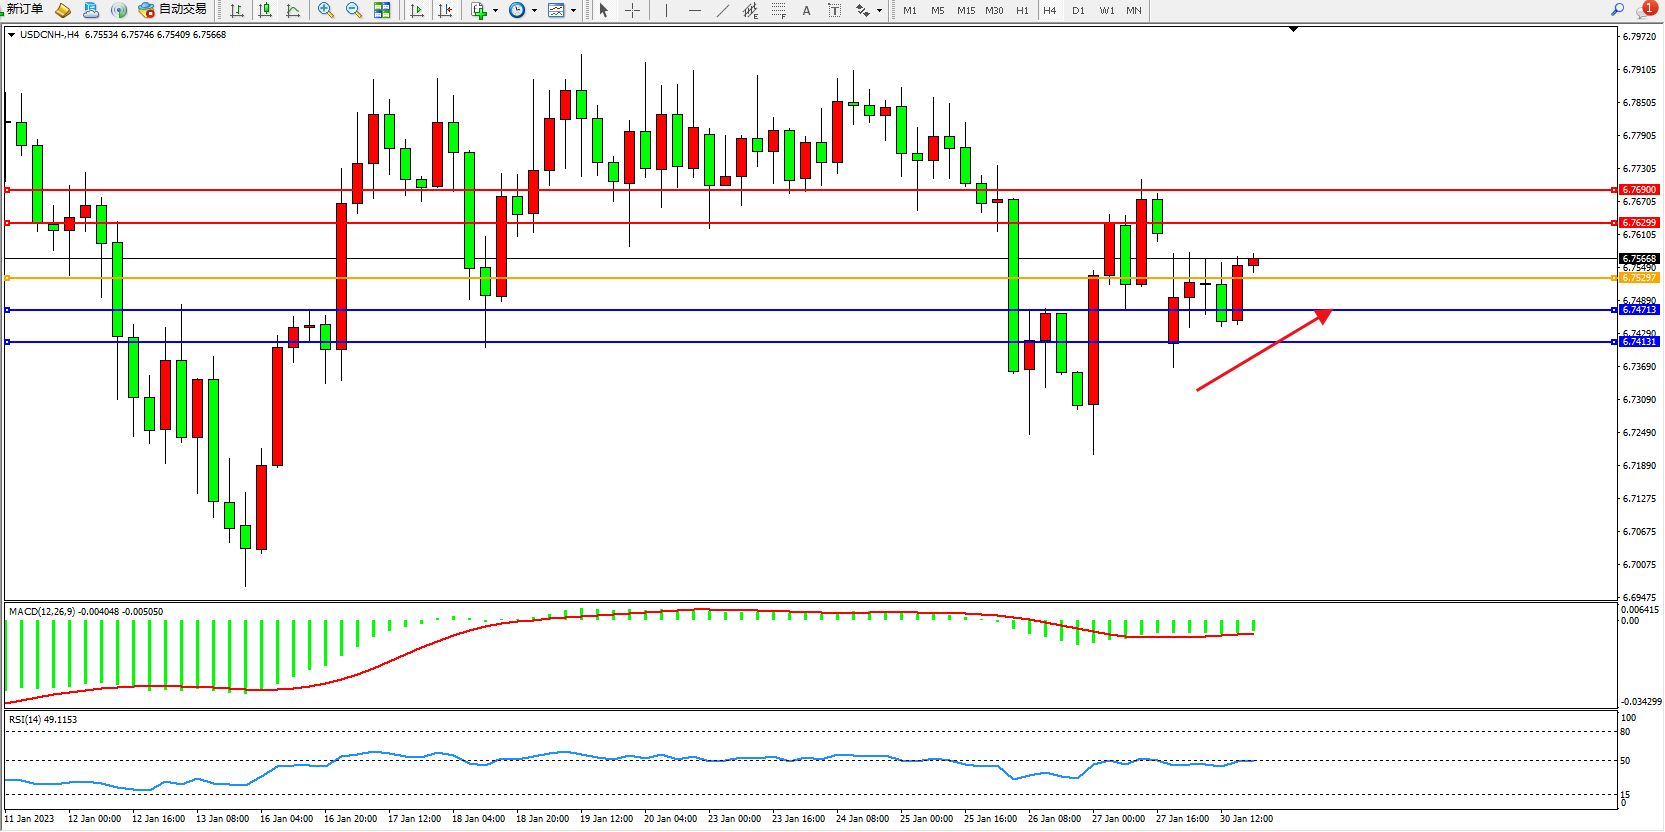Switch to the D1 timeframe
Image resolution: width=1665 pixels, height=832 pixels.
coord(1078,10)
